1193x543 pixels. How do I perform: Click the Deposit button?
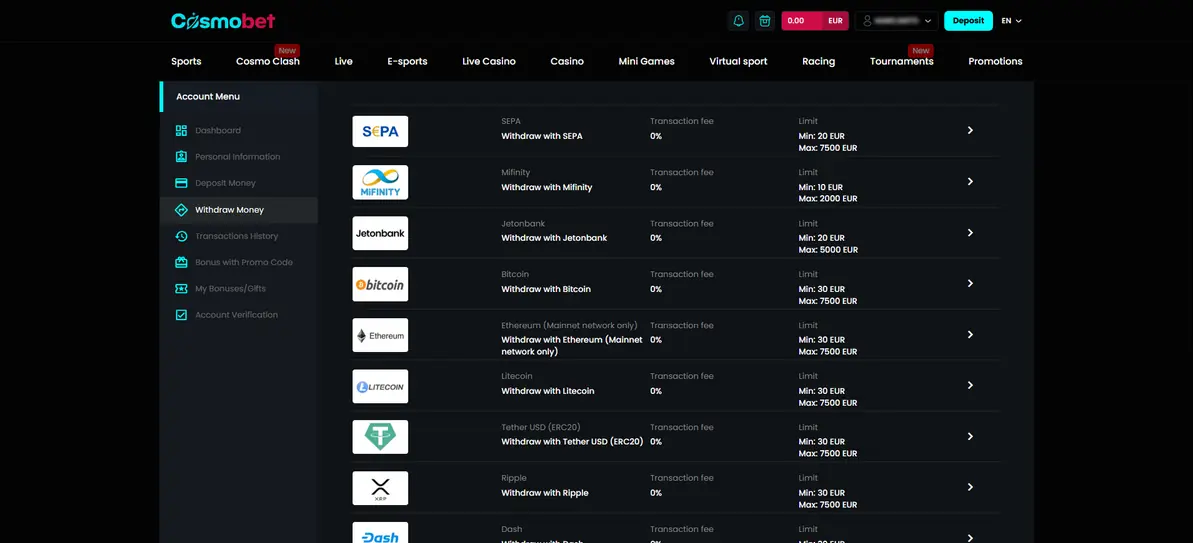[968, 21]
